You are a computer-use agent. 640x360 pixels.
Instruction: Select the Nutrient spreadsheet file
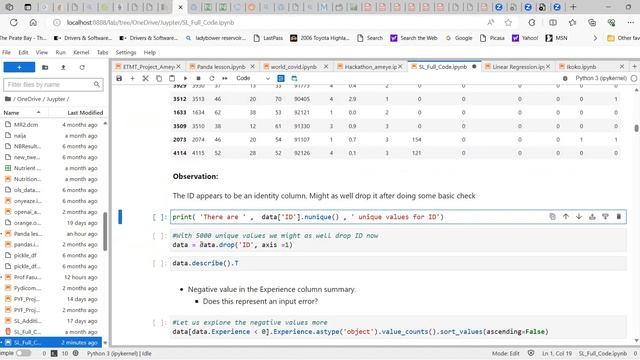pos(52,168)
